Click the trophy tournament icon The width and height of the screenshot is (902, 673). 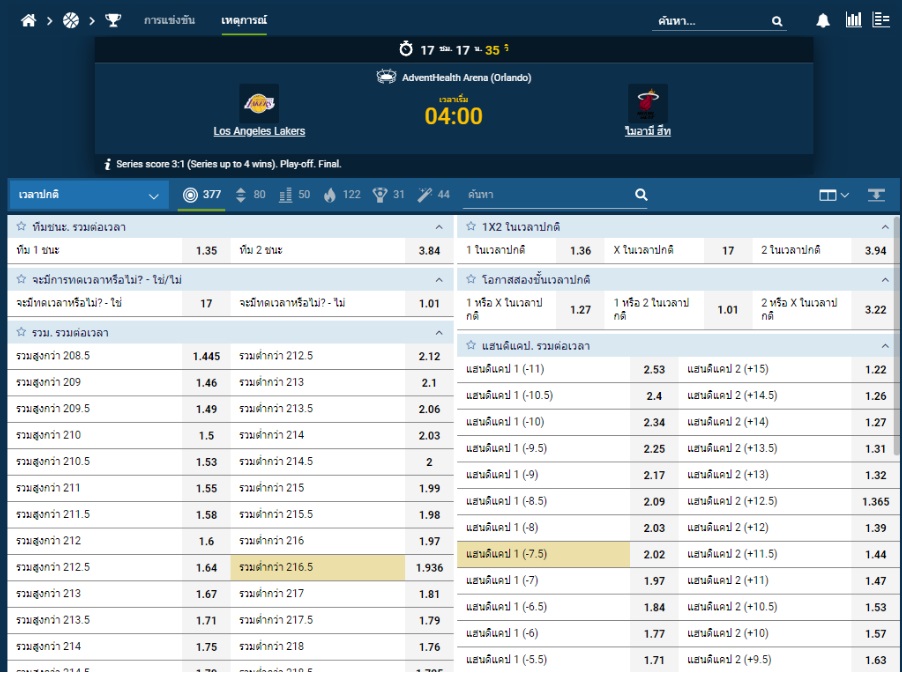(x=113, y=20)
